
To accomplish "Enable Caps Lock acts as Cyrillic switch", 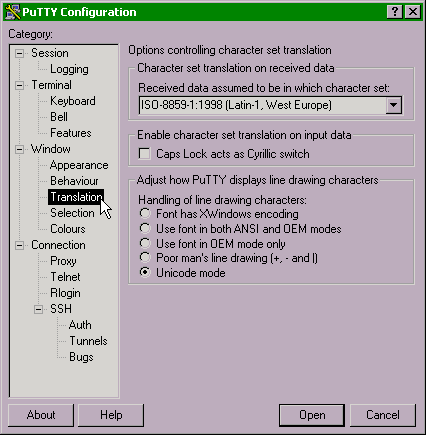I will pos(145,154).
